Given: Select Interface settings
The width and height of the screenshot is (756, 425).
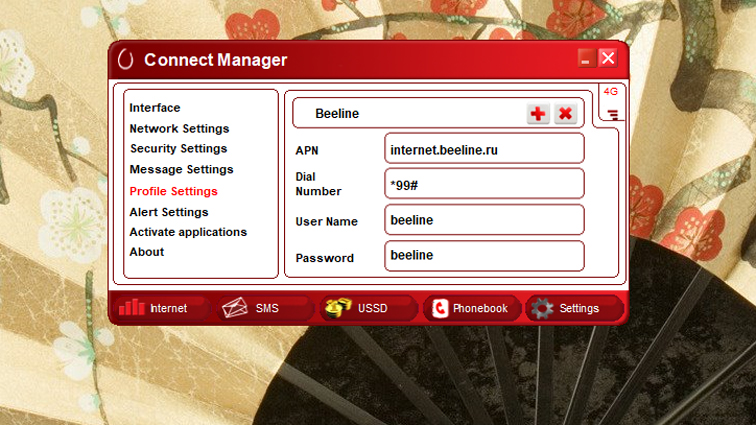Looking at the screenshot, I should (155, 108).
